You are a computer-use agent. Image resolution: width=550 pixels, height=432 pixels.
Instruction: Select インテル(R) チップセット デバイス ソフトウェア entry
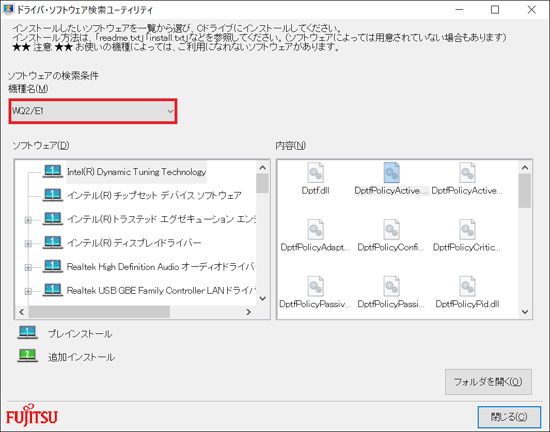[x=154, y=195]
